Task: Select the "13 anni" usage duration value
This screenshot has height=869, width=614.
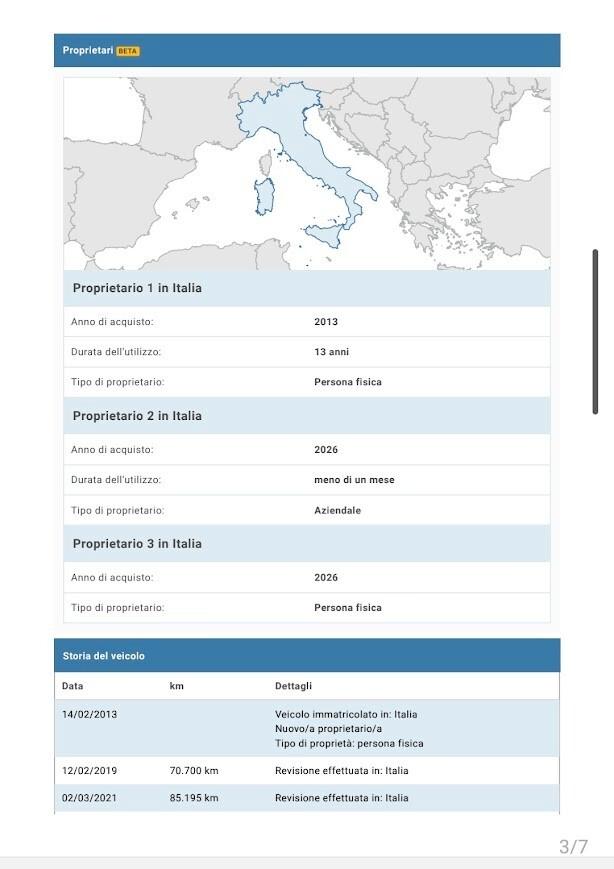Action: [x=332, y=352]
